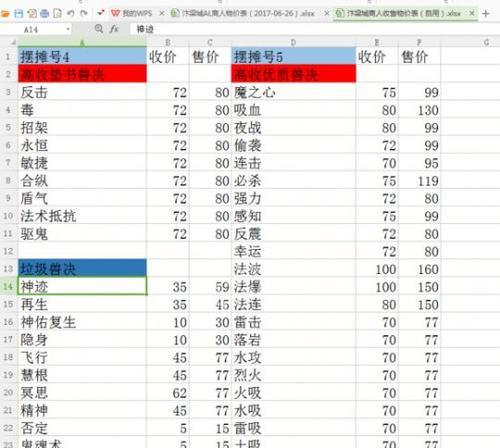Viewport: 500px width, 448px height.
Task: Switch to the 我的WPS tab
Action: [x=132, y=13]
